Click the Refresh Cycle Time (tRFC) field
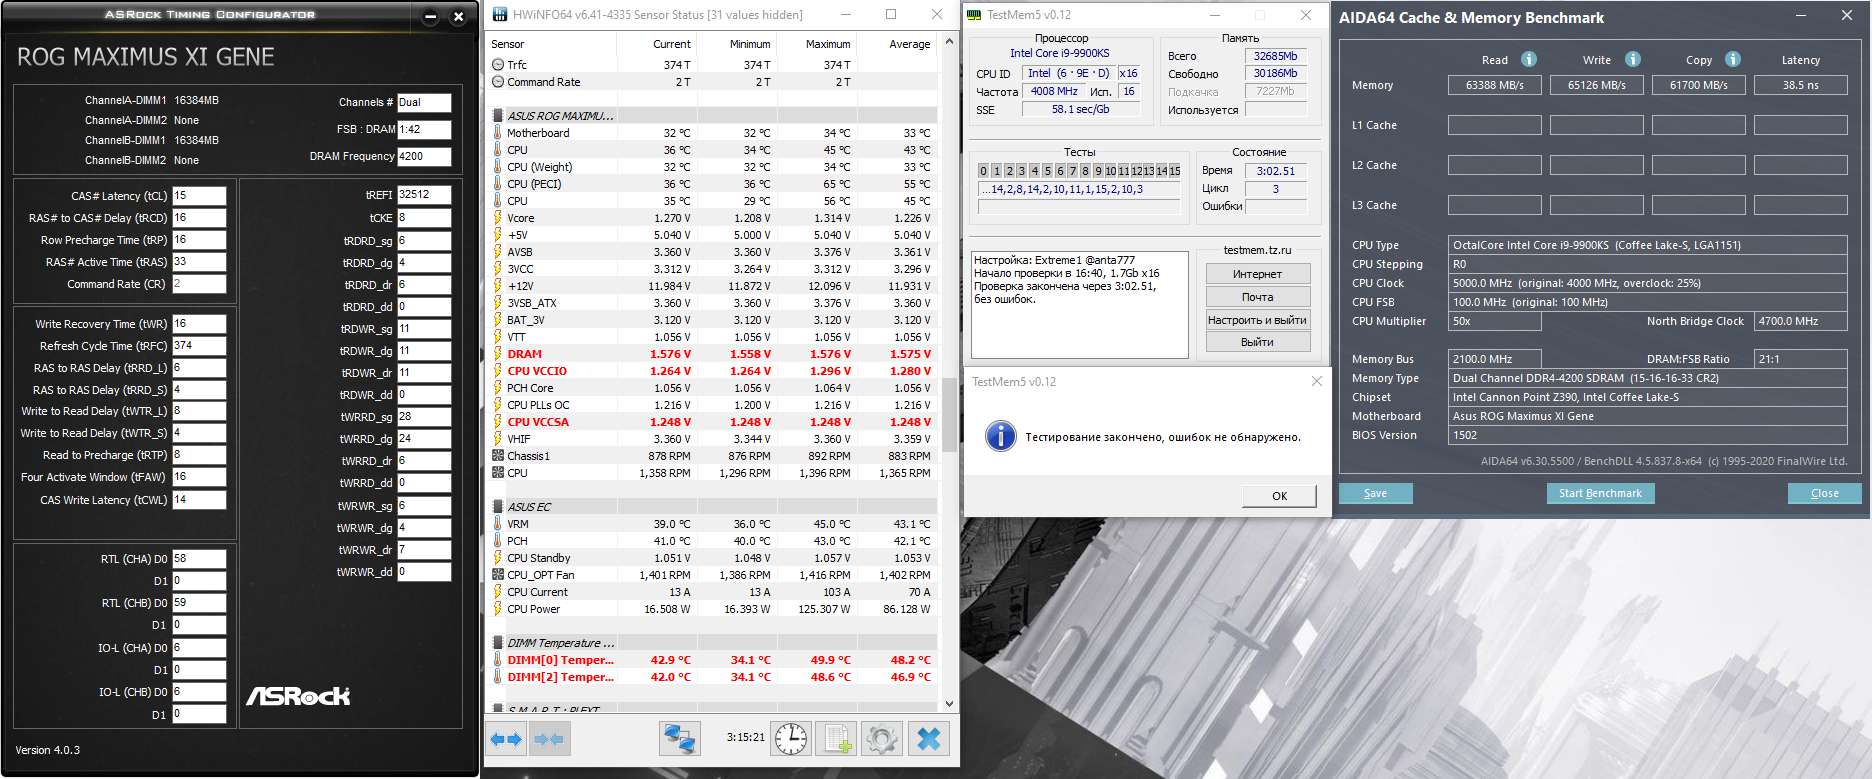Image resolution: width=1872 pixels, height=779 pixels. (x=199, y=346)
